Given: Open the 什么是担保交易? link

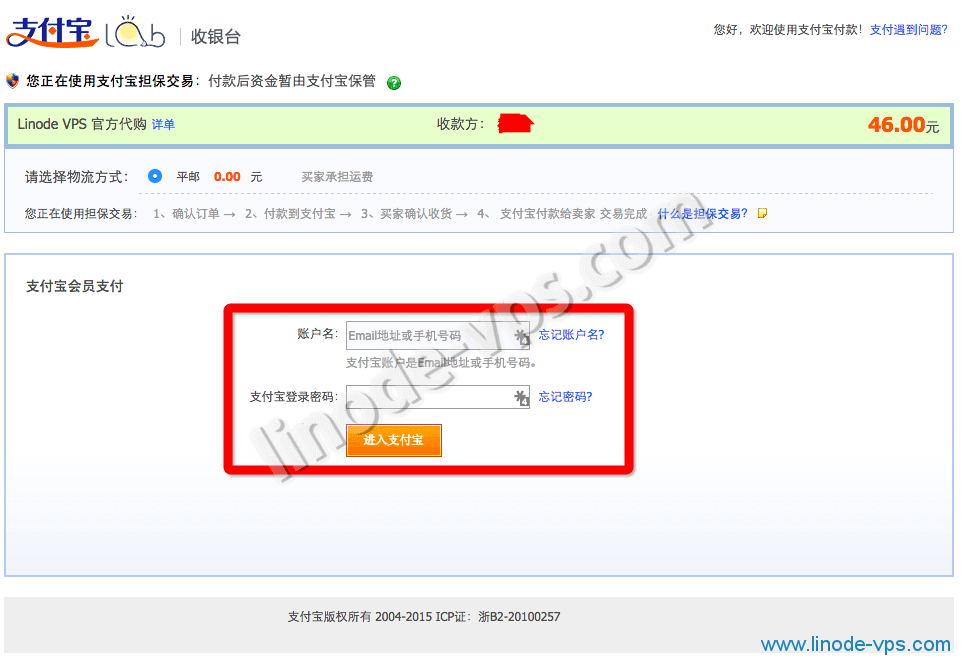Looking at the screenshot, I should coord(702,213).
